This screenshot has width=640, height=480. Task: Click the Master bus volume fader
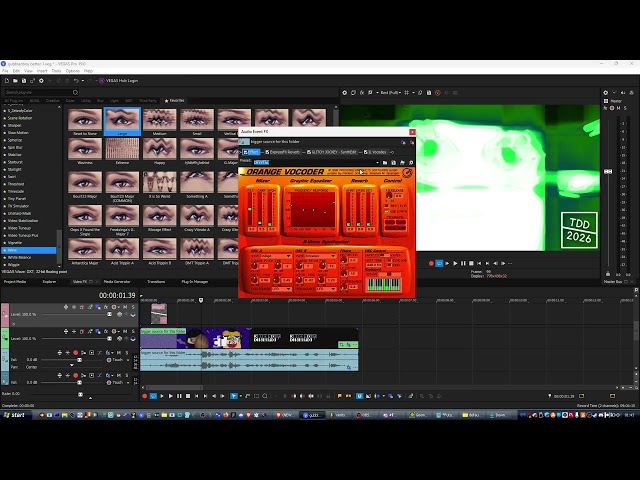[608, 172]
